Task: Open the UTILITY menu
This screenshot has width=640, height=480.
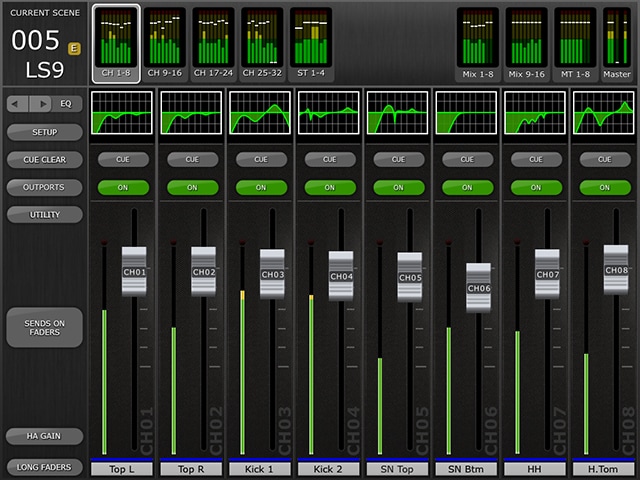Action: point(44,215)
